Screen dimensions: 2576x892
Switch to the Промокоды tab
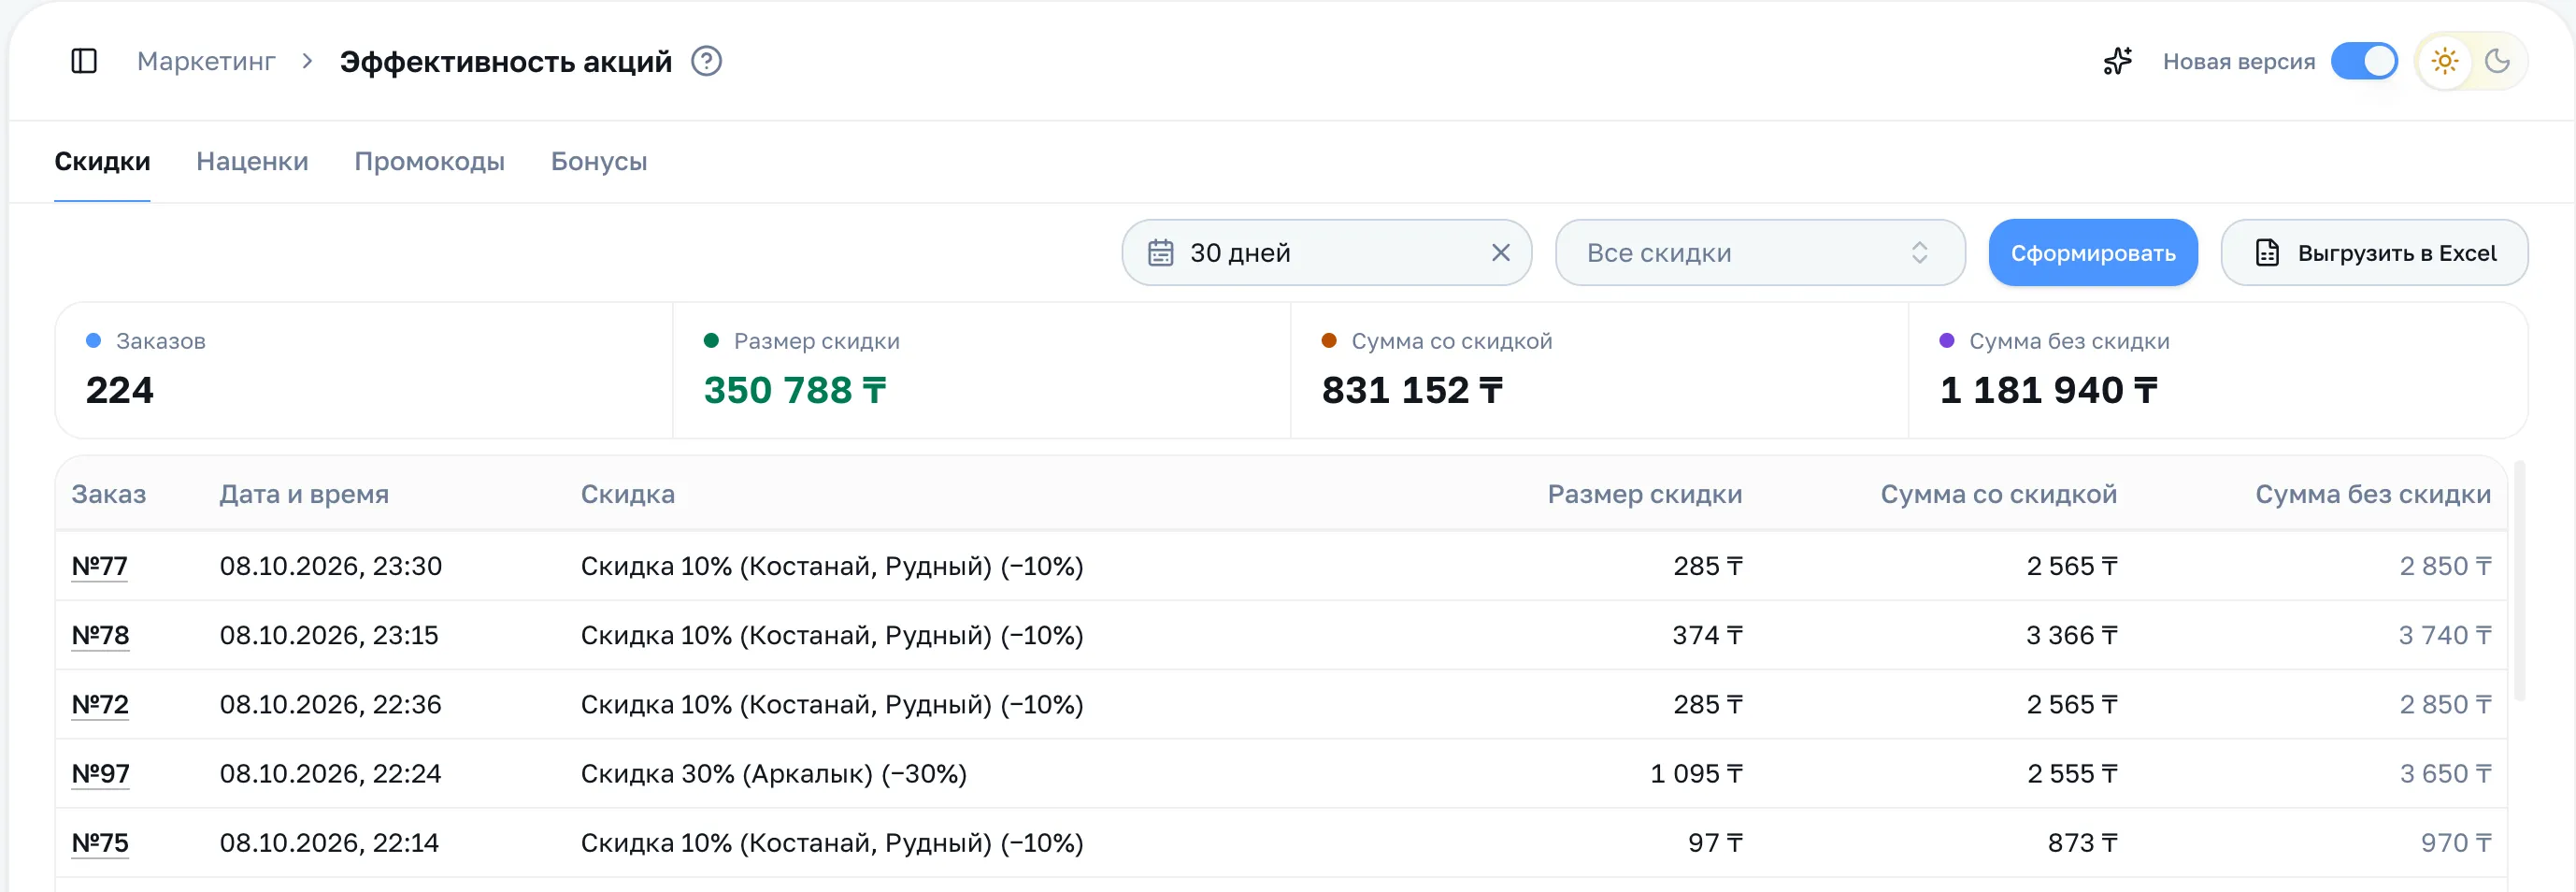[x=429, y=161]
